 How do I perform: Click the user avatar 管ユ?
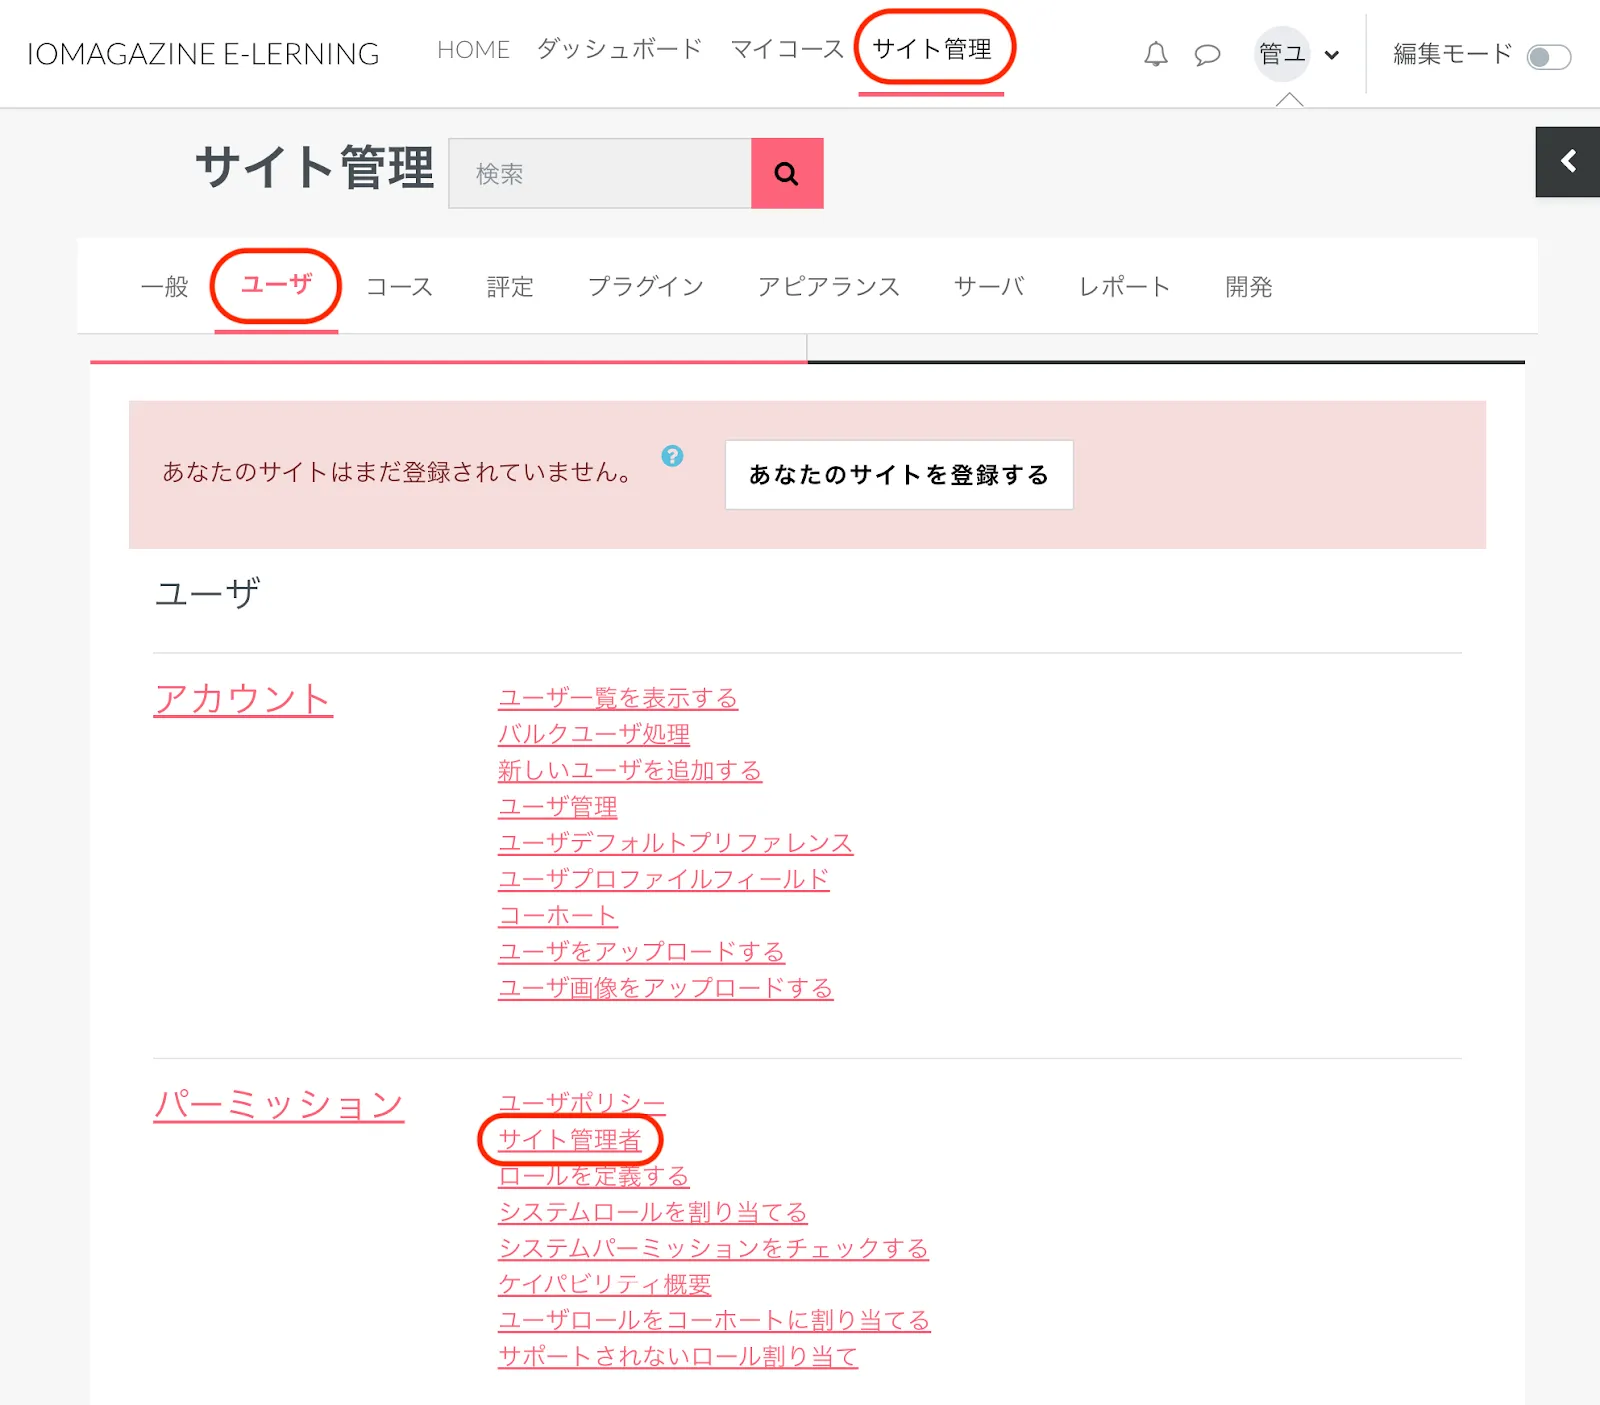point(1282,54)
